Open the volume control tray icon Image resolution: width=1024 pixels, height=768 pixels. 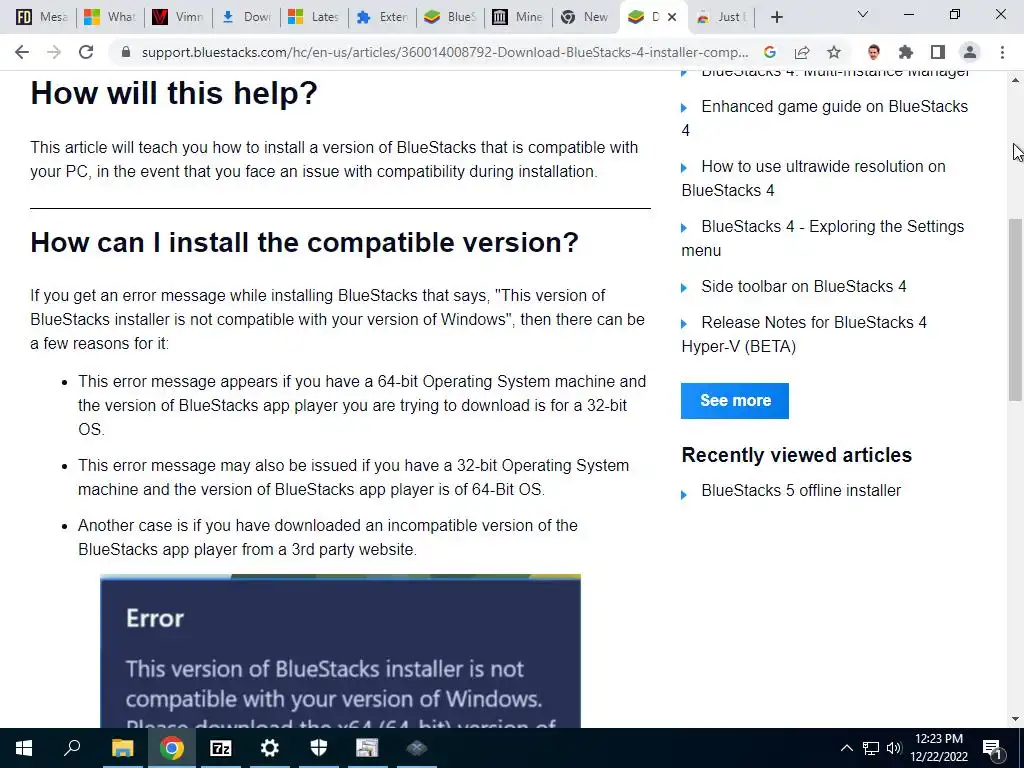point(894,748)
